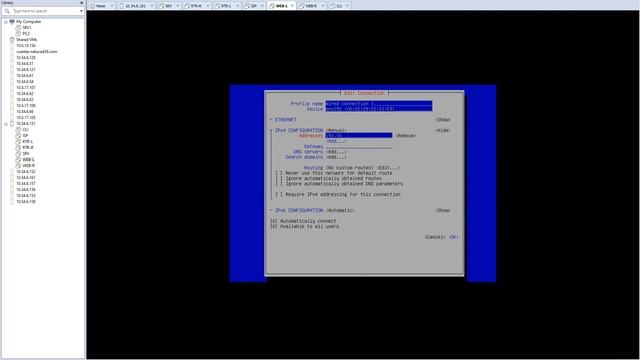Click <Edit...> for Routing

(388, 168)
